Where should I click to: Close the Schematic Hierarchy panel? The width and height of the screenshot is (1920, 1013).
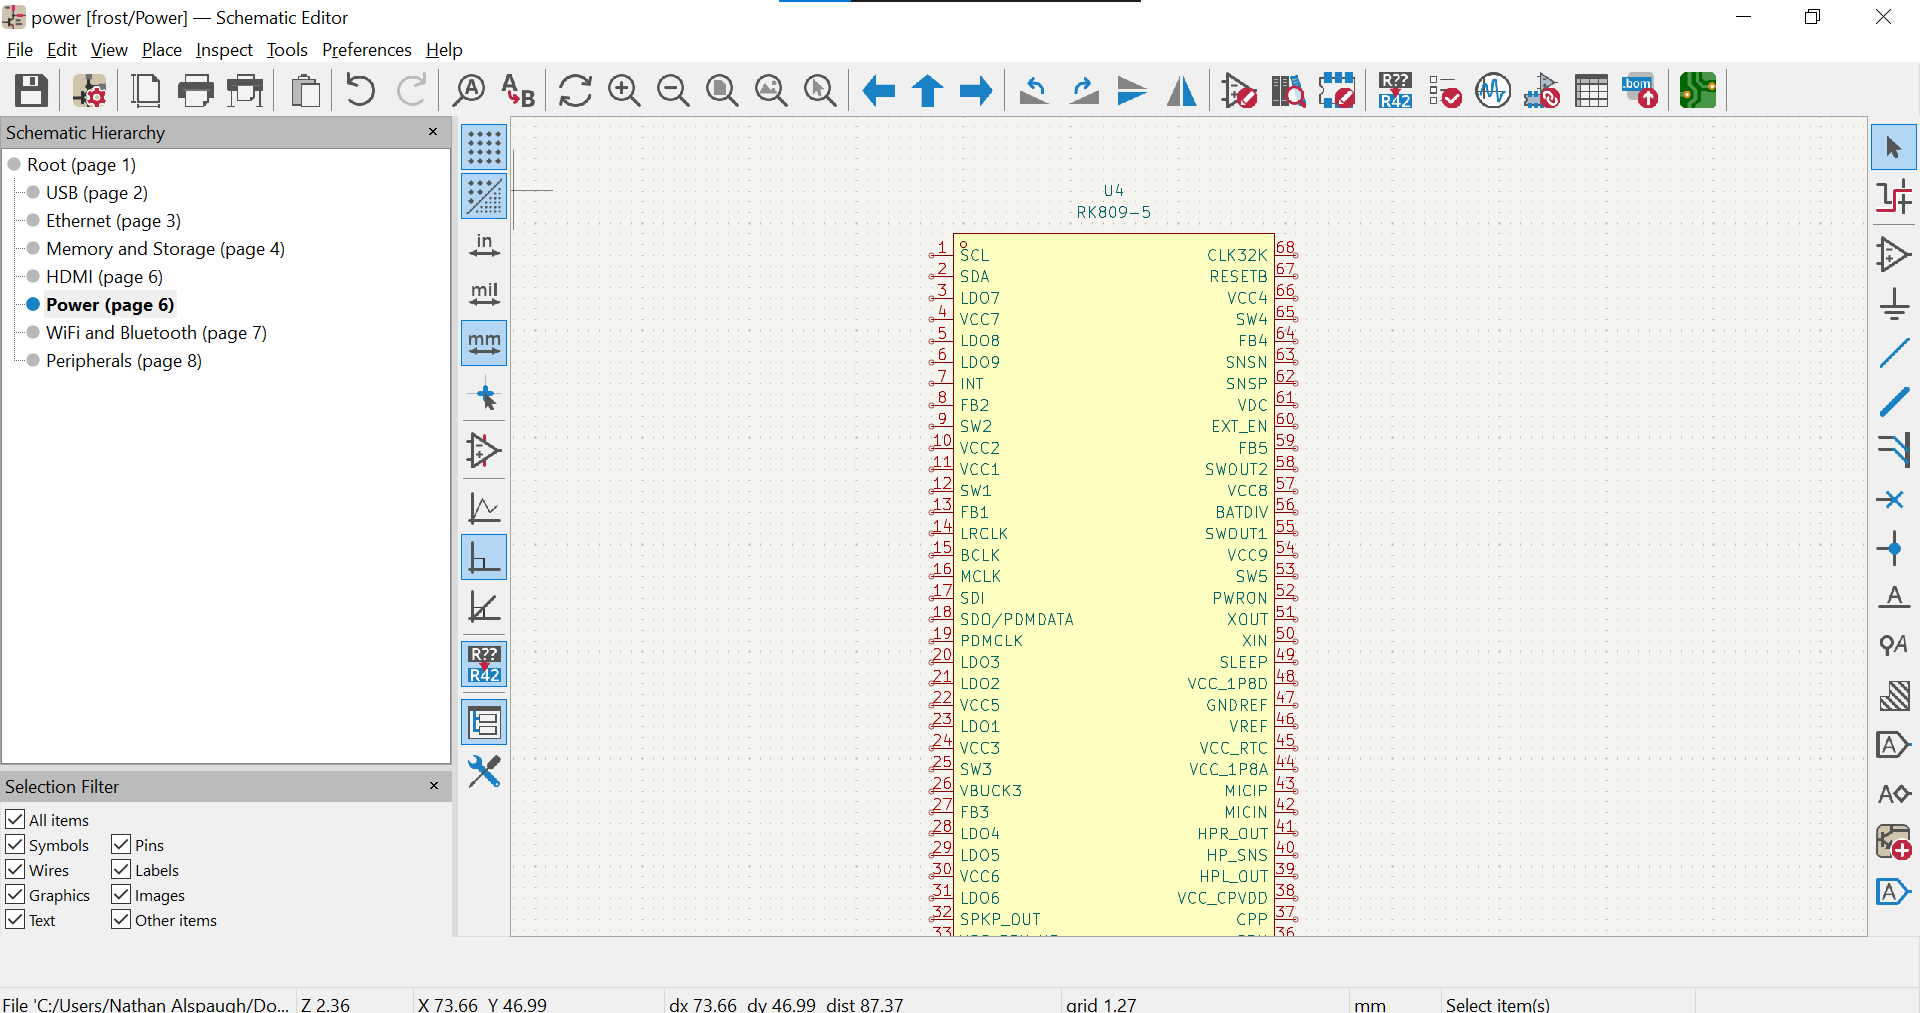433,132
